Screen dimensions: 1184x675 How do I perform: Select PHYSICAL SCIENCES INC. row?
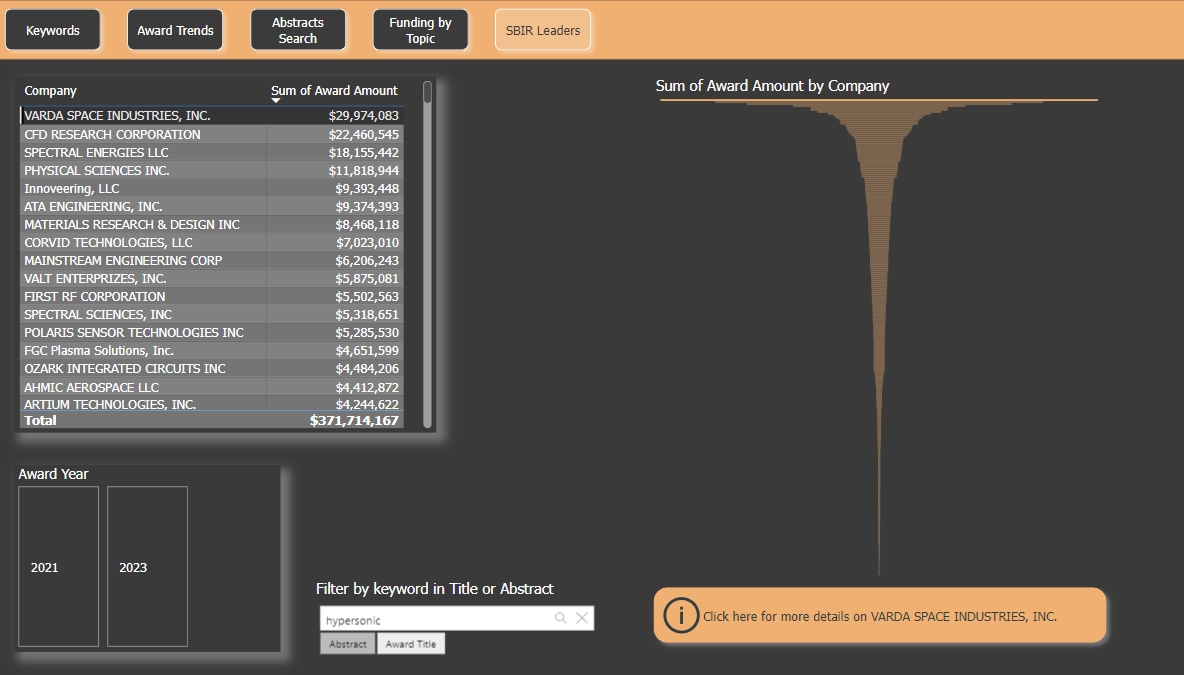pos(211,171)
